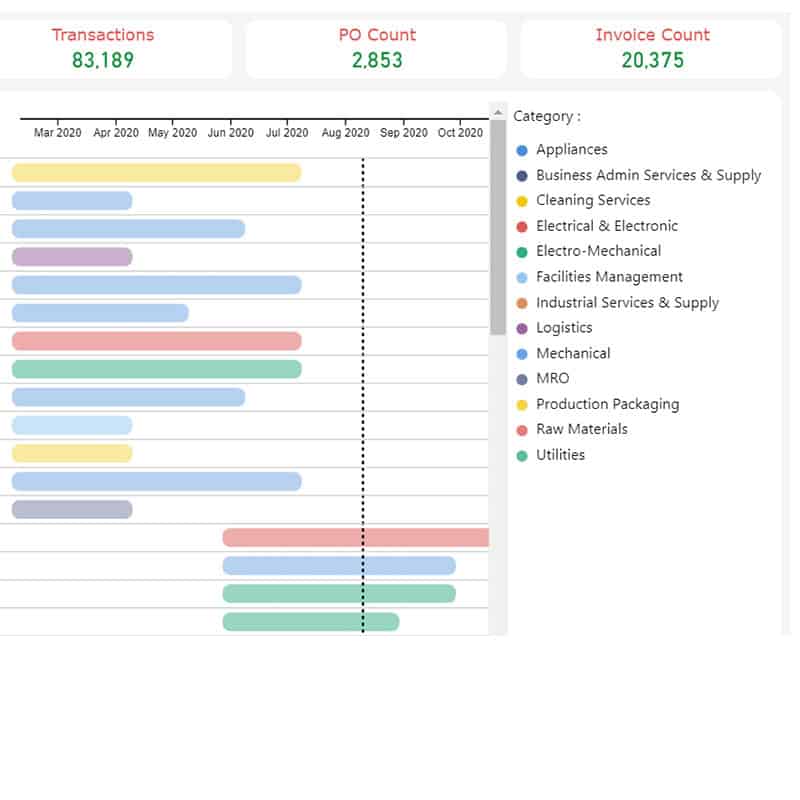This screenshot has width=800, height=800.
Task: Open the PO Count summary card
Action: coord(376,48)
